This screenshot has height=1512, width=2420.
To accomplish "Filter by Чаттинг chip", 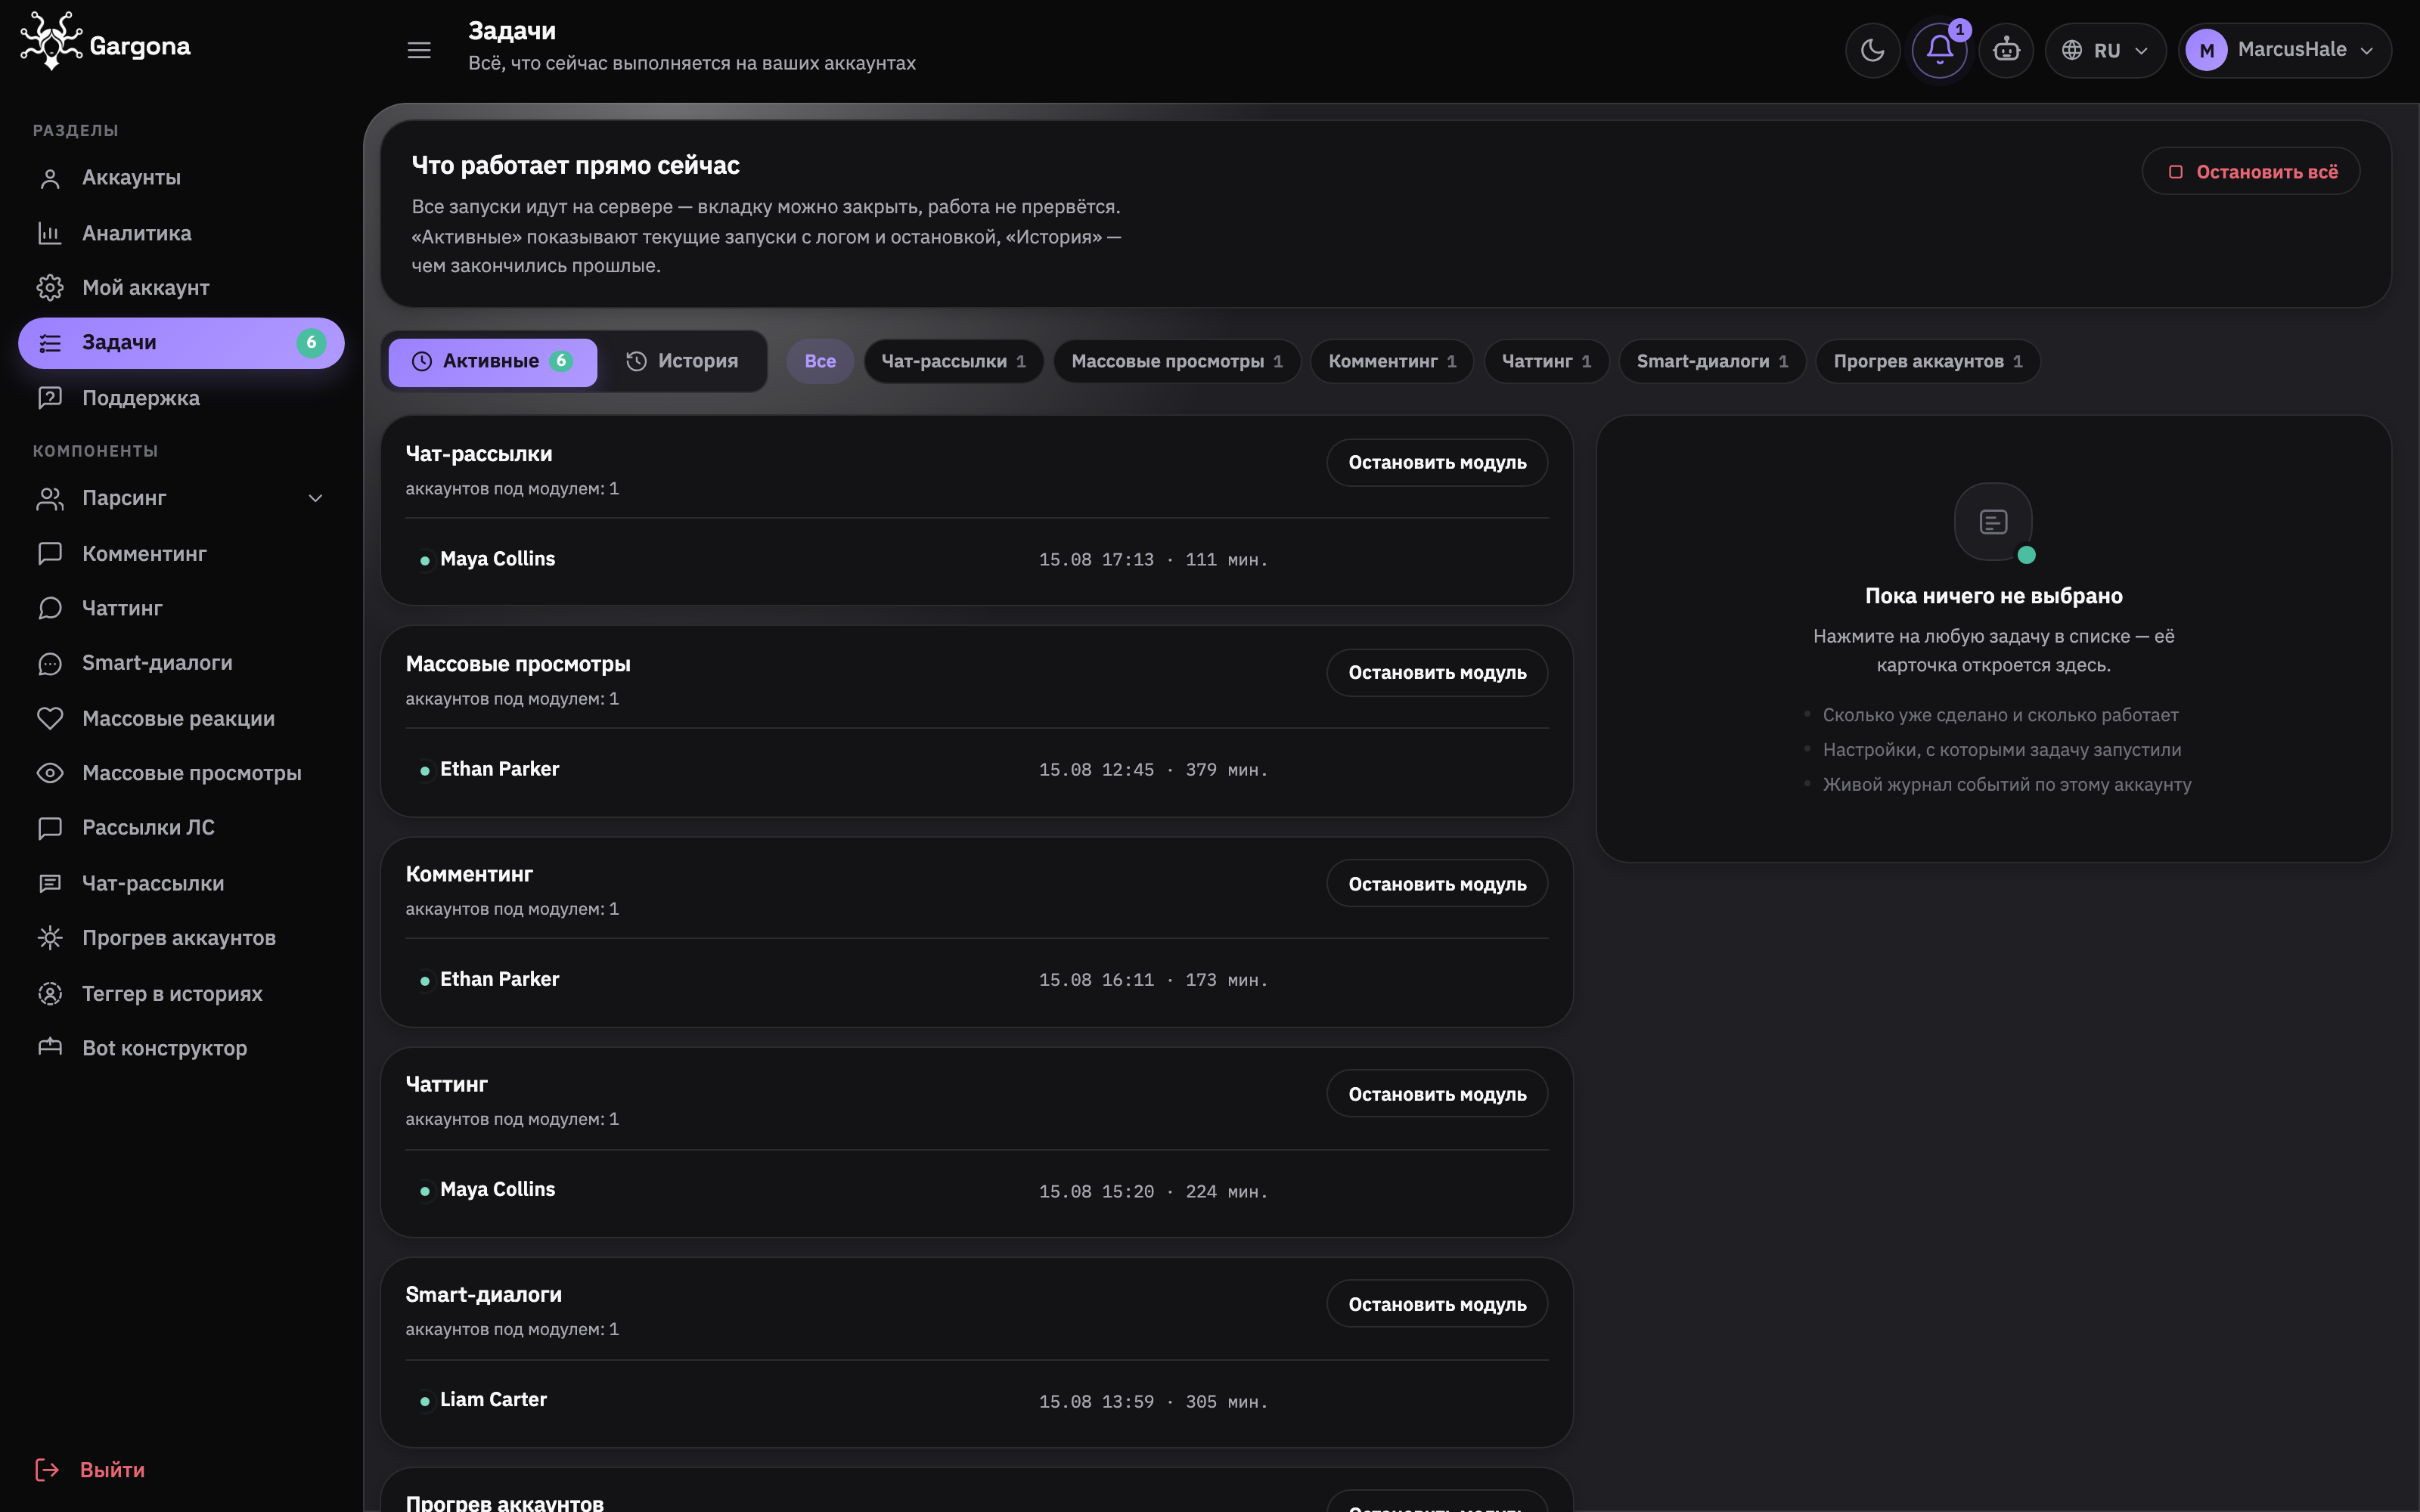I will (x=1547, y=361).
